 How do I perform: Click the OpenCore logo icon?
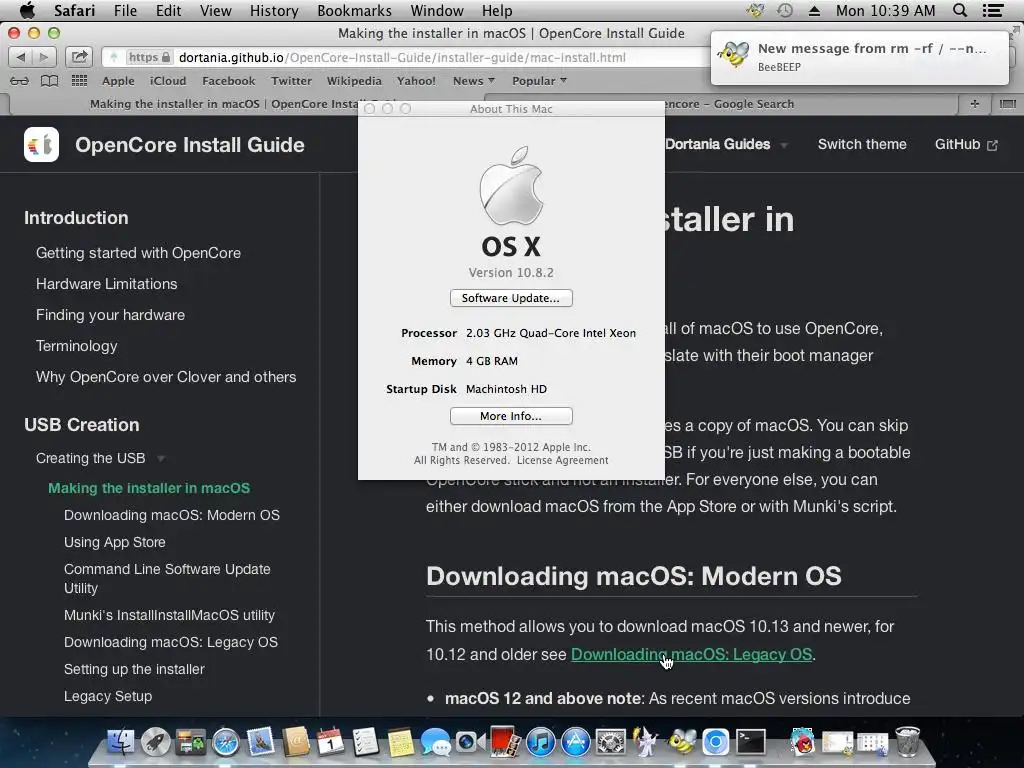click(x=41, y=144)
